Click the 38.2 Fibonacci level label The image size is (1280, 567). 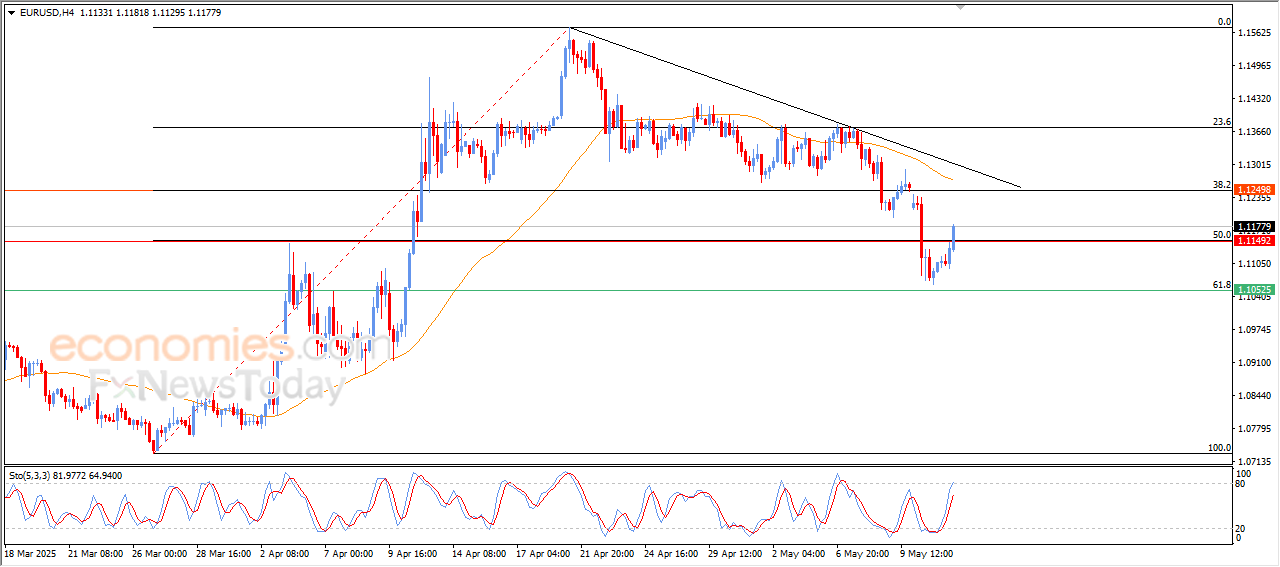click(1221, 185)
